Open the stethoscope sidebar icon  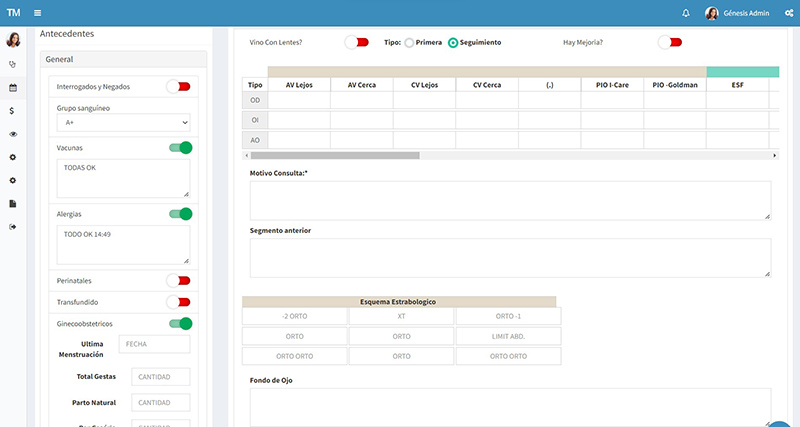pyautogui.click(x=13, y=64)
